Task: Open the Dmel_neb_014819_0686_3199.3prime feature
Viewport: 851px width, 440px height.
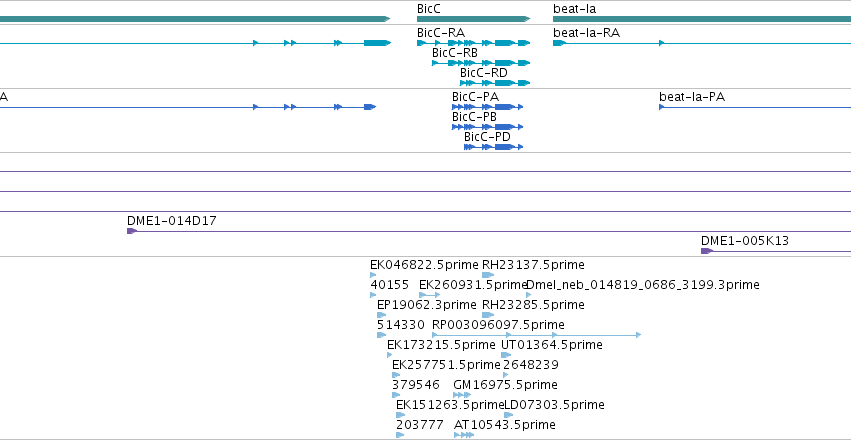Action: click(x=643, y=285)
